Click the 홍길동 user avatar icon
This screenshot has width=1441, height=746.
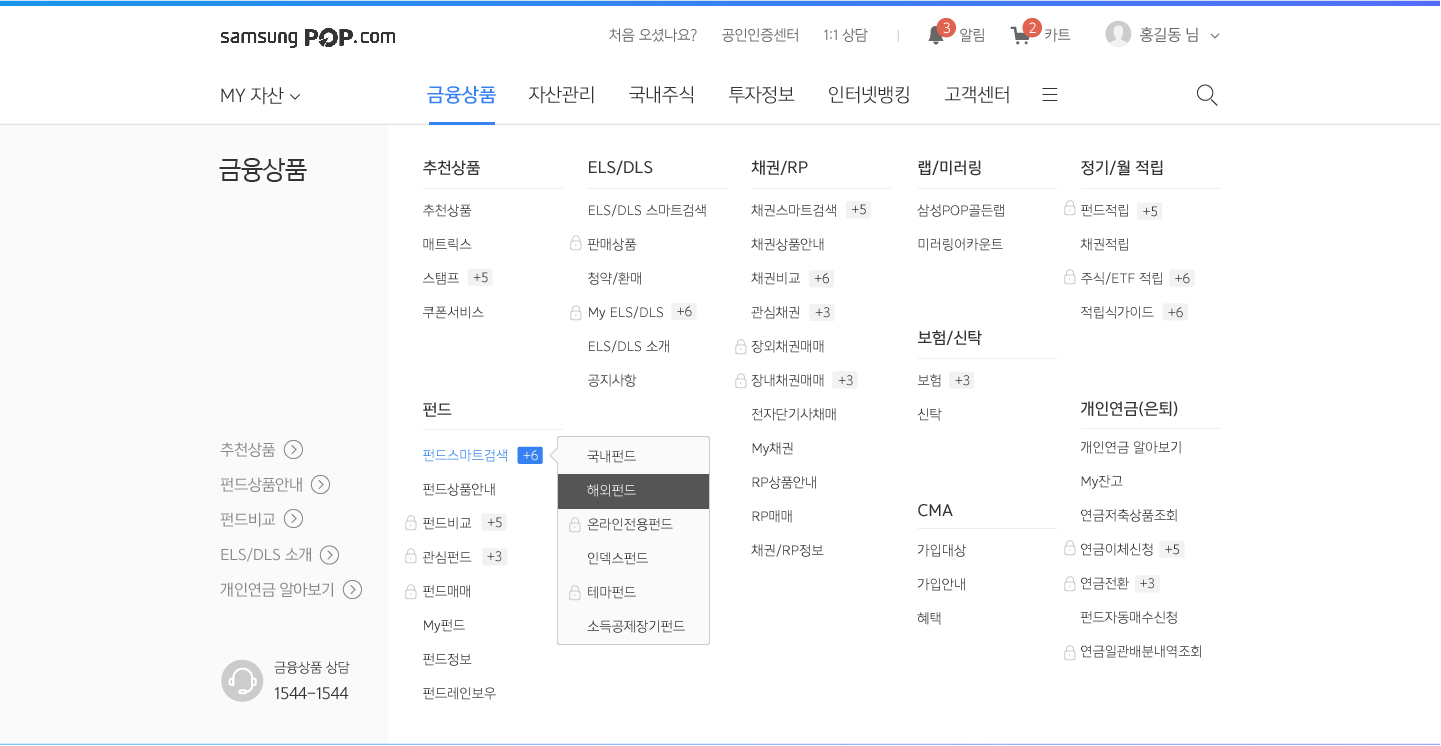click(x=1118, y=34)
